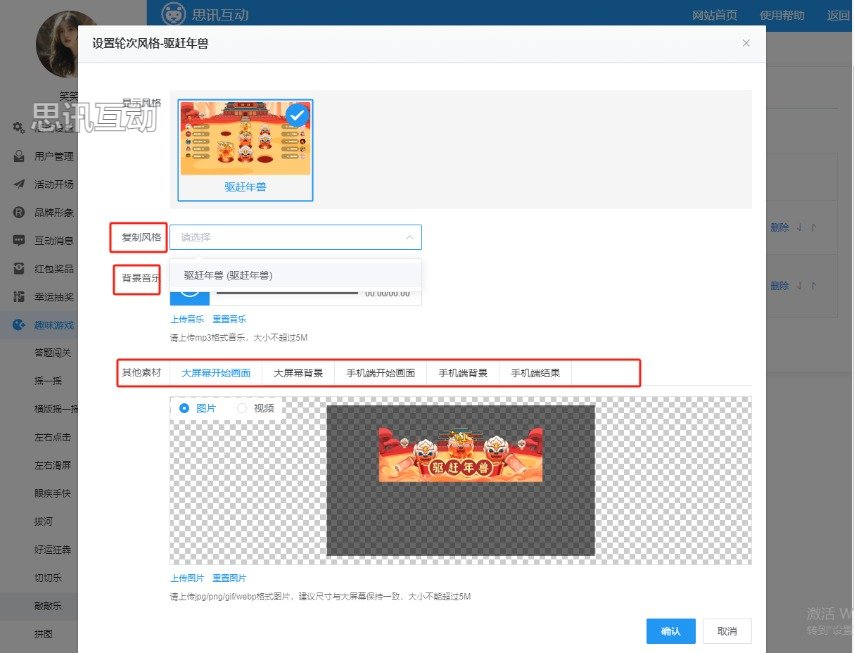Click the up arrow beside the upper 删除
The height and width of the screenshot is (653, 854).
pos(813,227)
